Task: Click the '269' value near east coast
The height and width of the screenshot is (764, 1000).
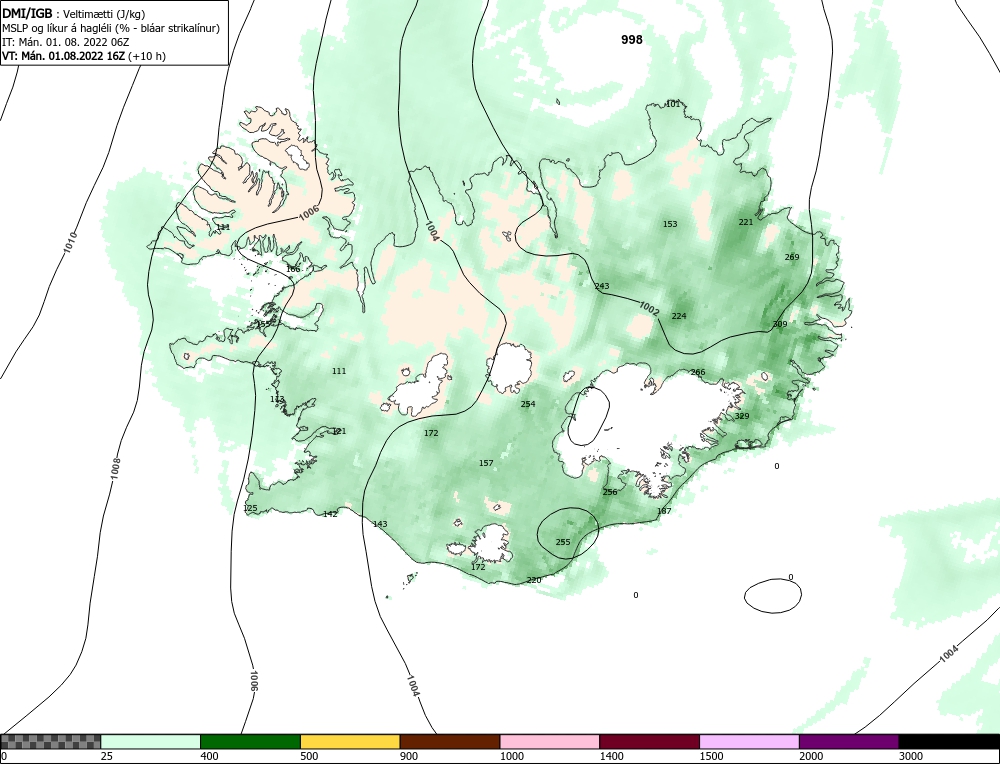Action: click(791, 257)
